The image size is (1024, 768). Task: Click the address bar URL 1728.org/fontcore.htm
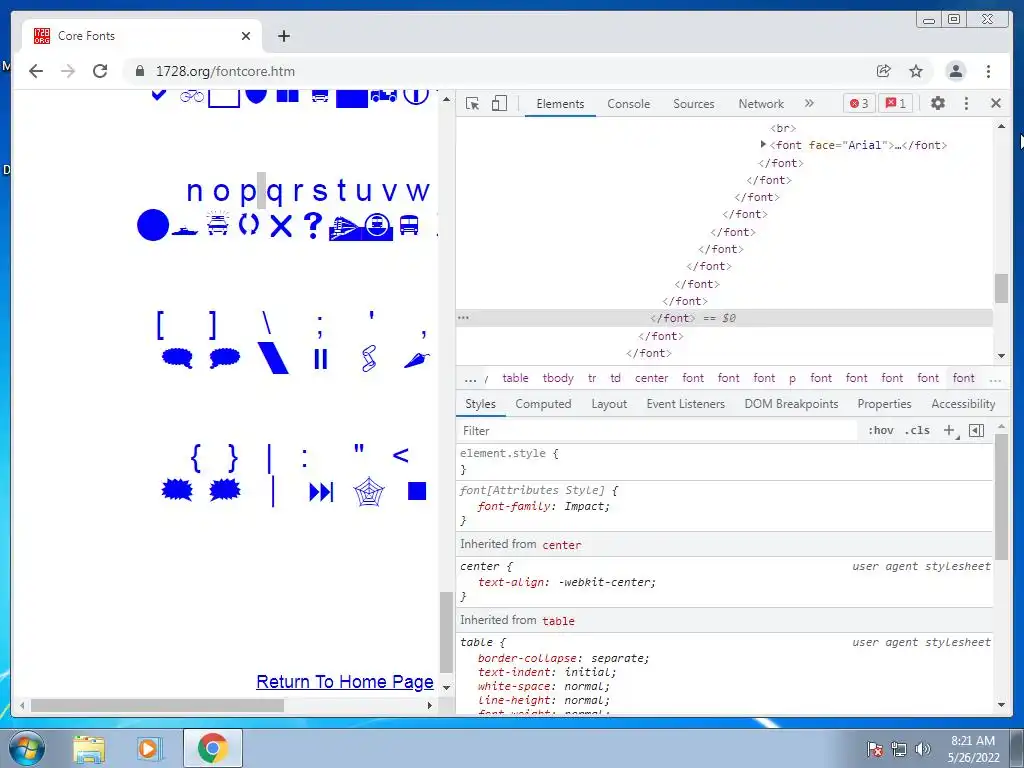click(x=225, y=71)
